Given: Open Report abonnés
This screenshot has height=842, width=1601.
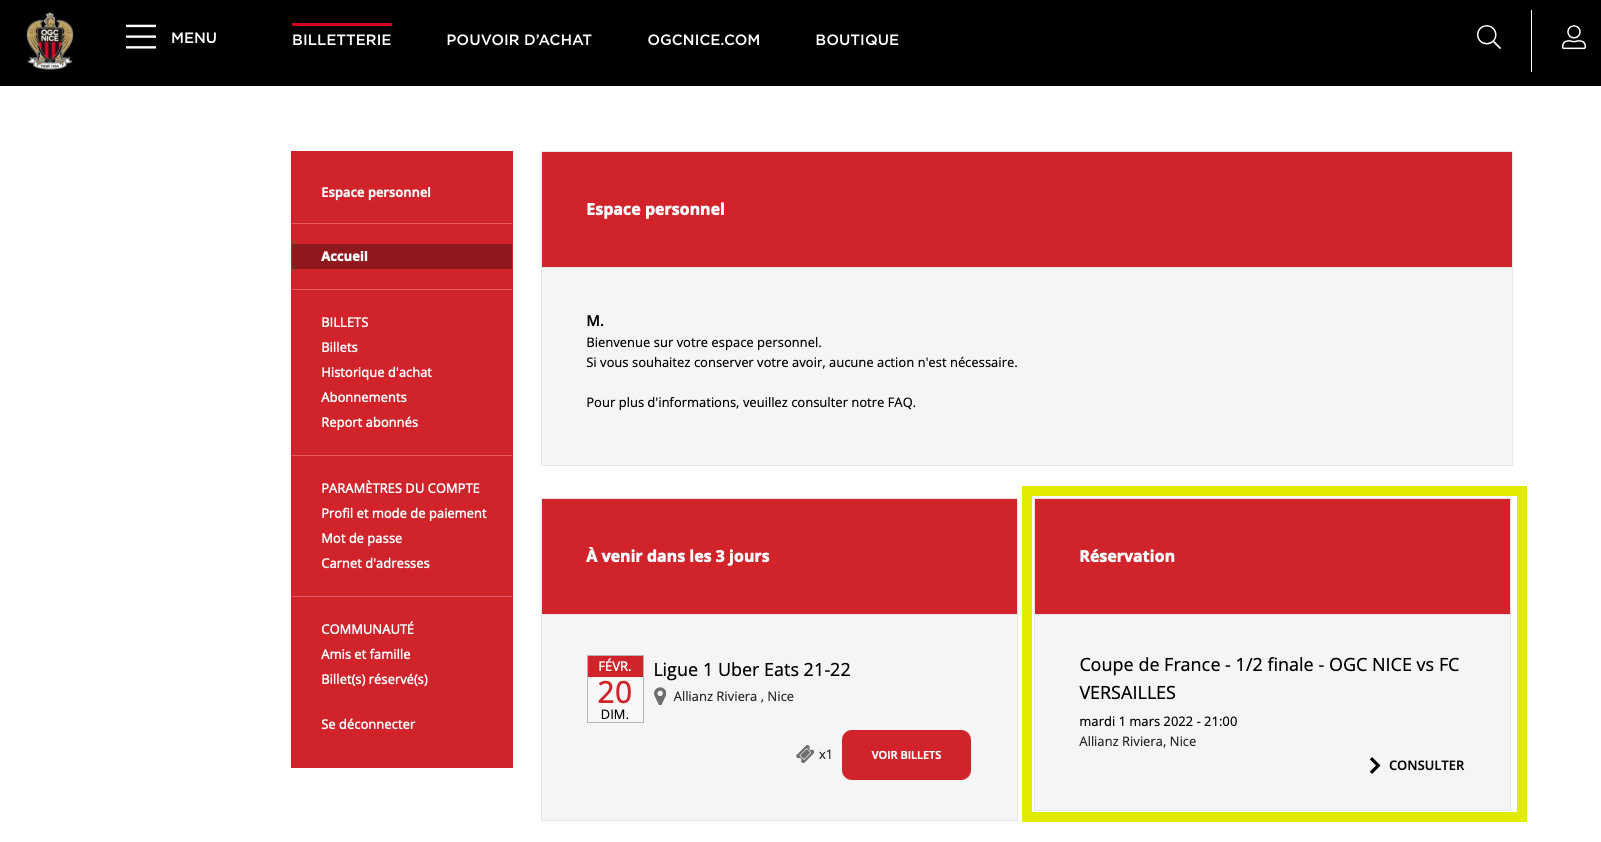Looking at the screenshot, I should [x=369, y=422].
